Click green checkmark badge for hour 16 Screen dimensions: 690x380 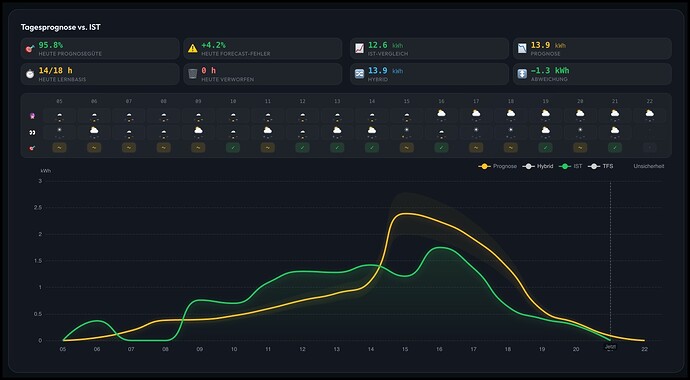point(441,148)
